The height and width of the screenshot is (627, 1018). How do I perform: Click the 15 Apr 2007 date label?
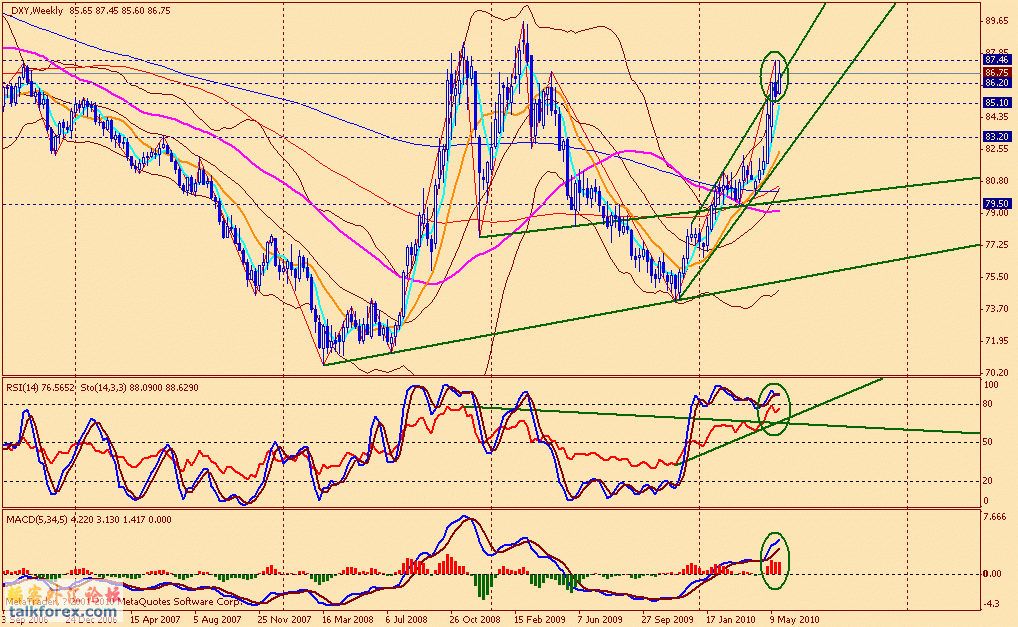pos(155,619)
